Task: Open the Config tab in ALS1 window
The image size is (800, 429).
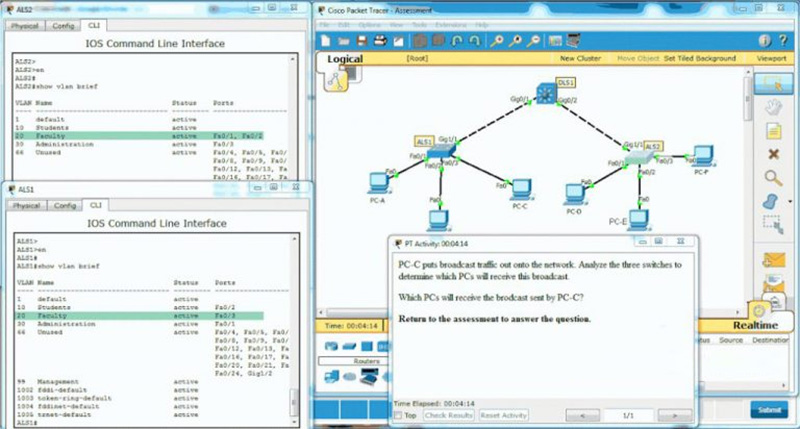Action: [x=65, y=206]
